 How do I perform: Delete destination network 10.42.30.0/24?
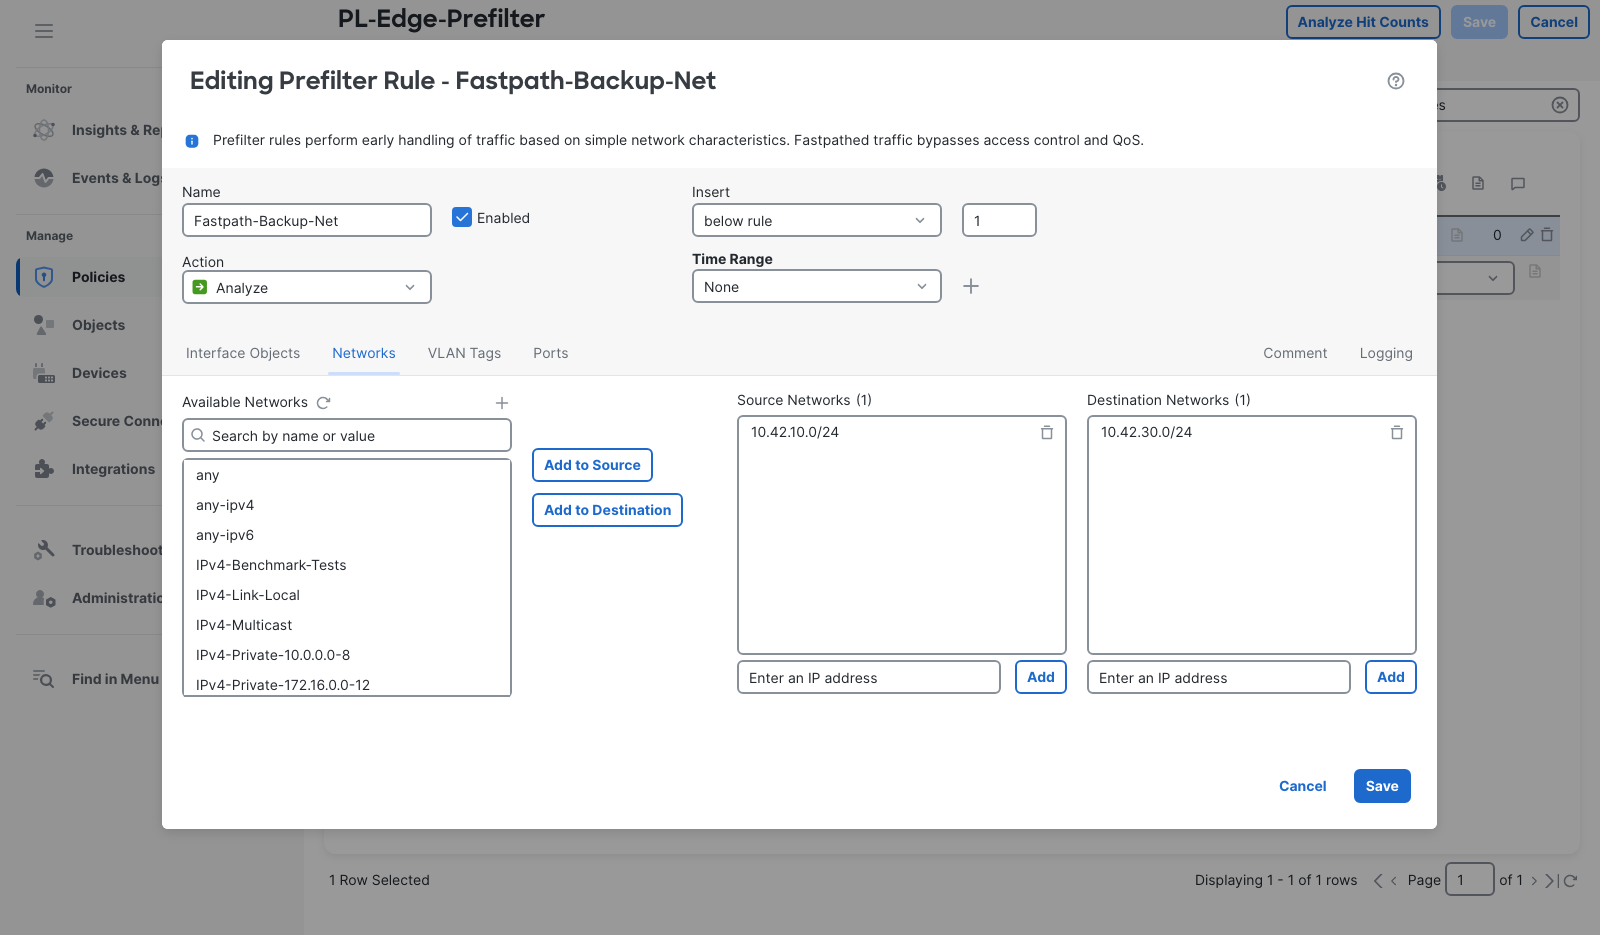click(1397, 433)
